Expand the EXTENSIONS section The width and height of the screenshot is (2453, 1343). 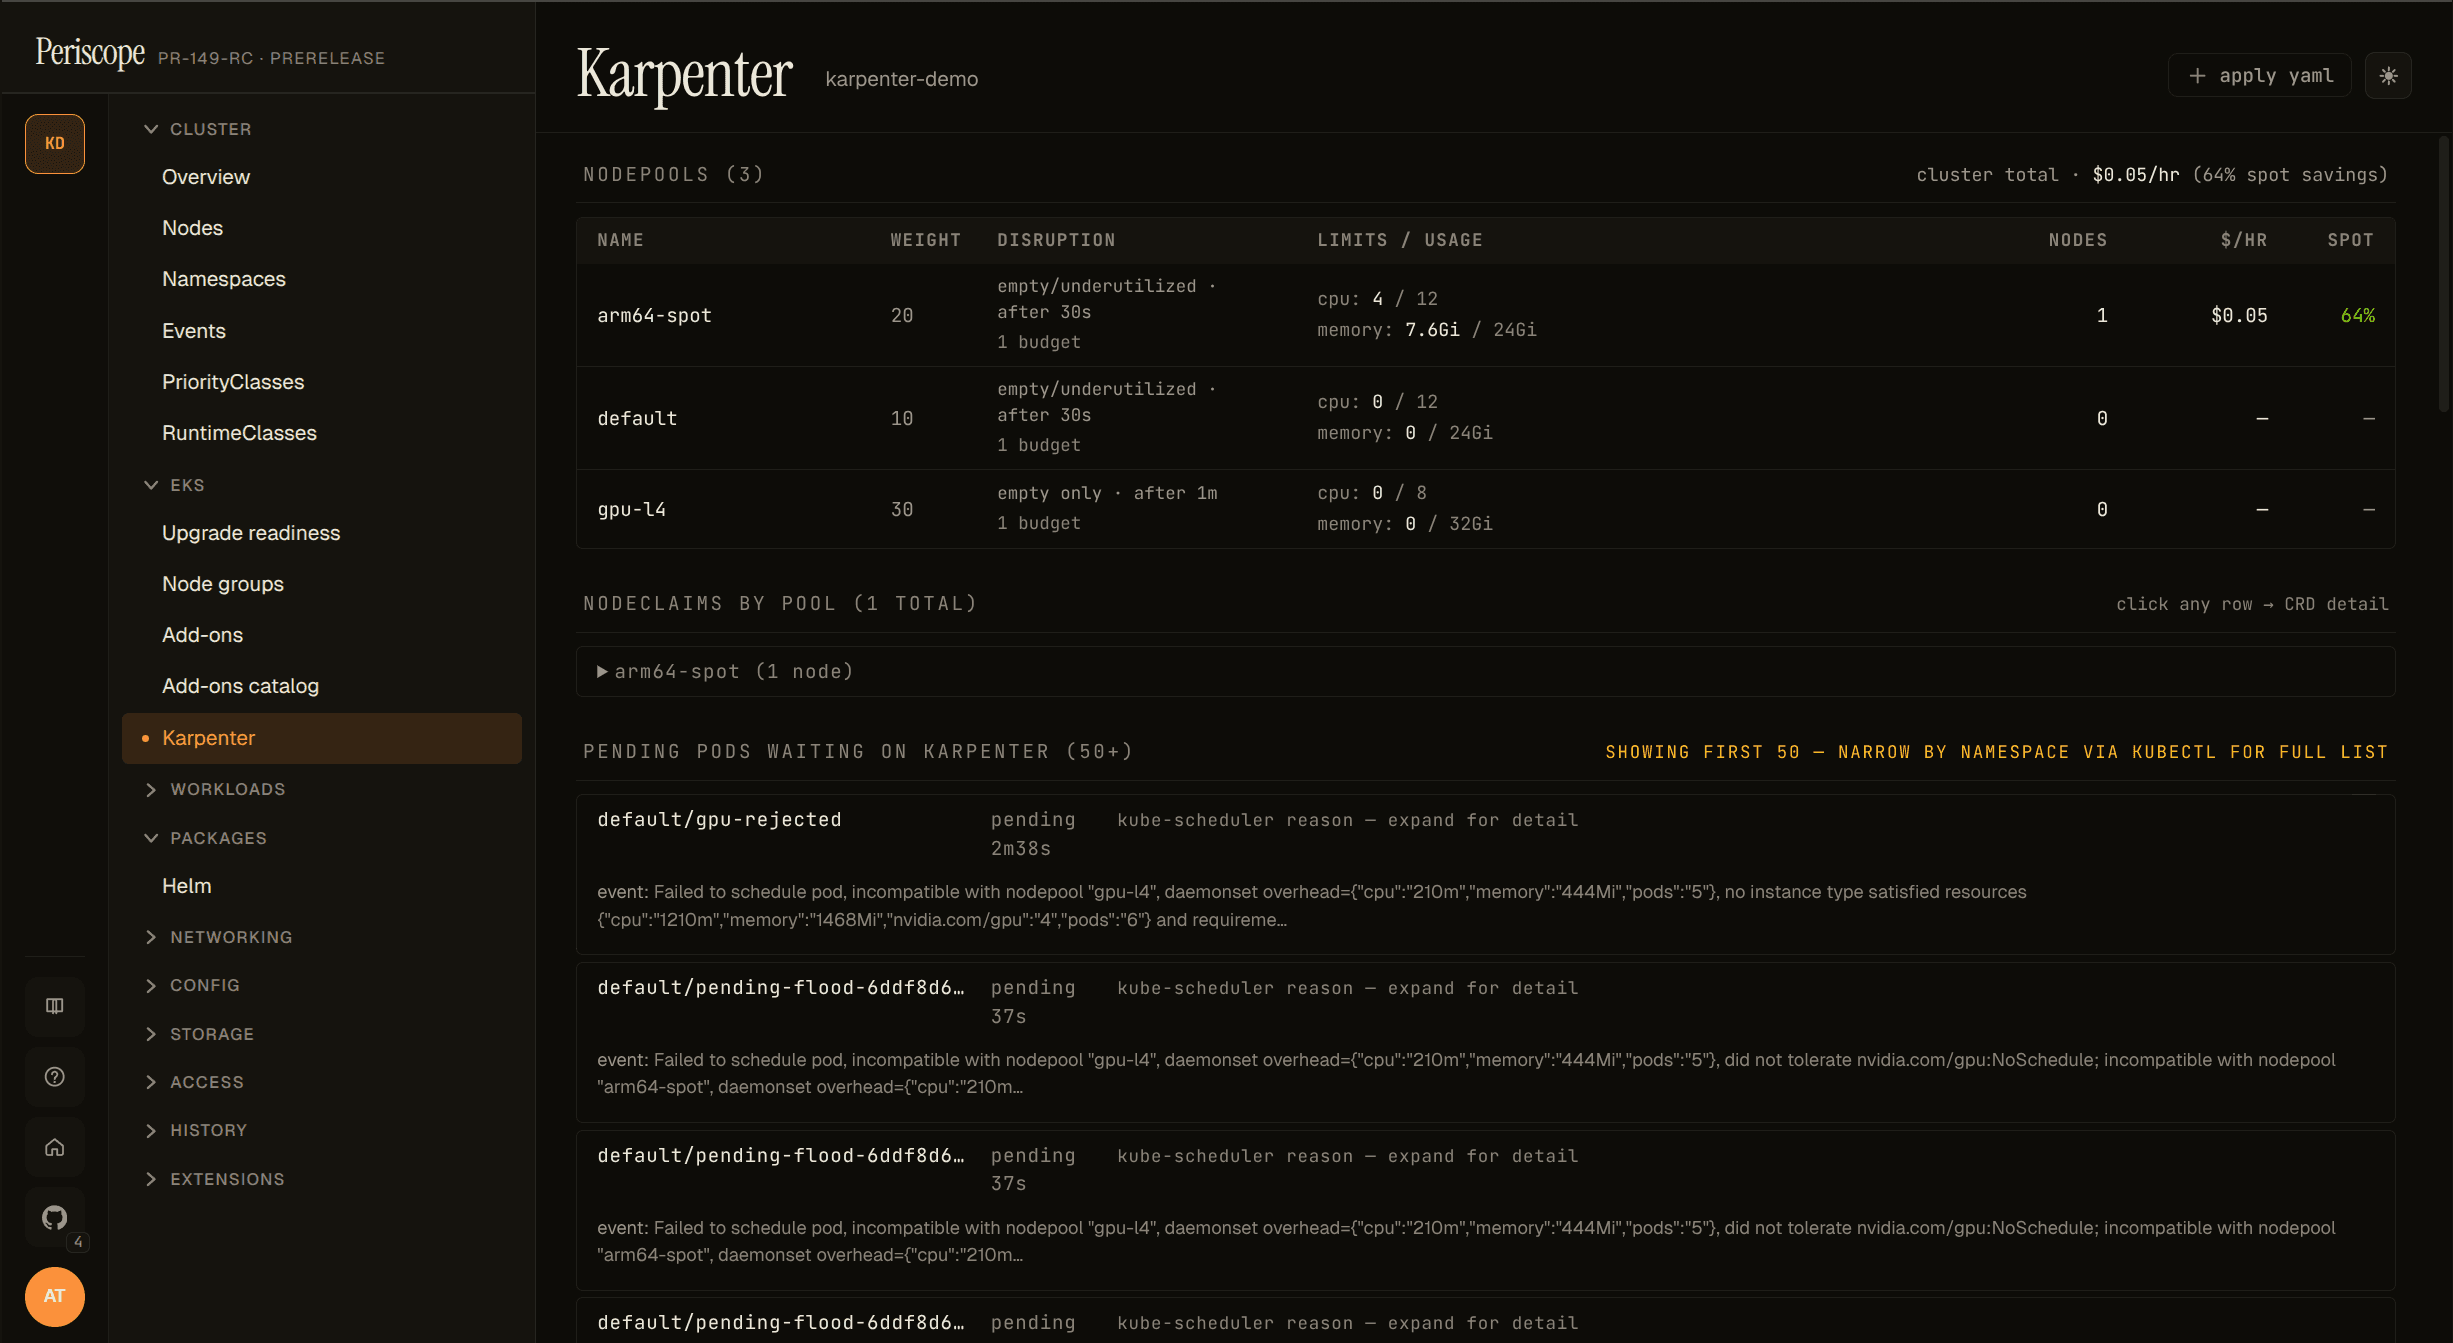pos(215,1179)
